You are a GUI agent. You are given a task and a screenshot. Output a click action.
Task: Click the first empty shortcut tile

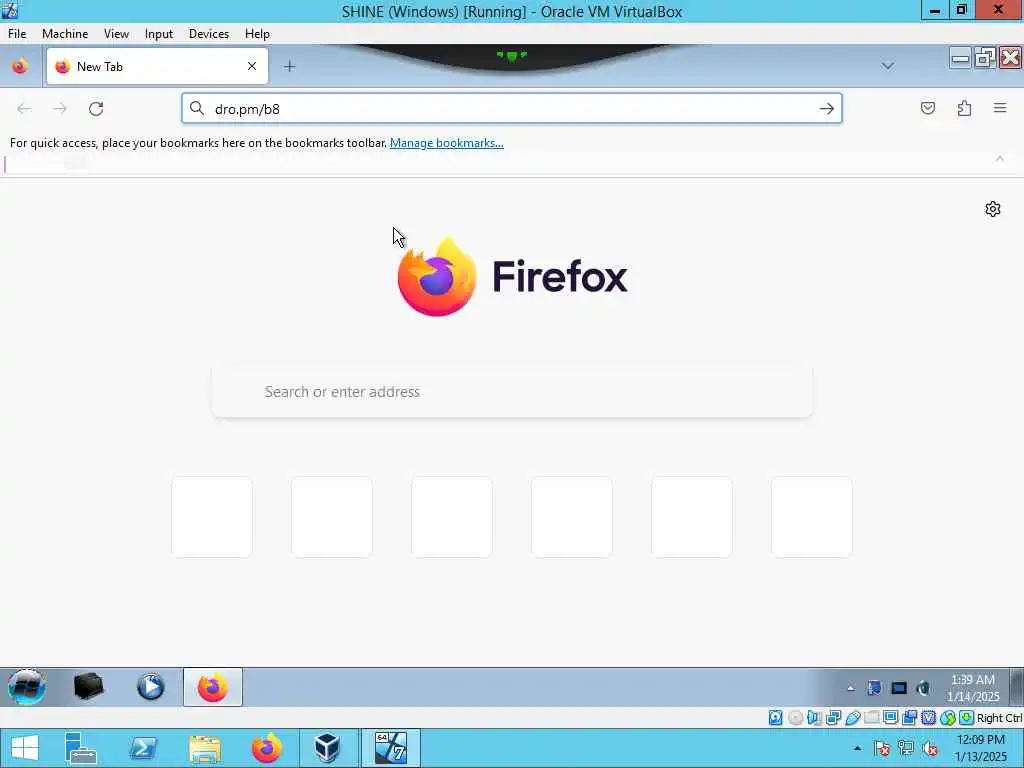tap(212, 517)
